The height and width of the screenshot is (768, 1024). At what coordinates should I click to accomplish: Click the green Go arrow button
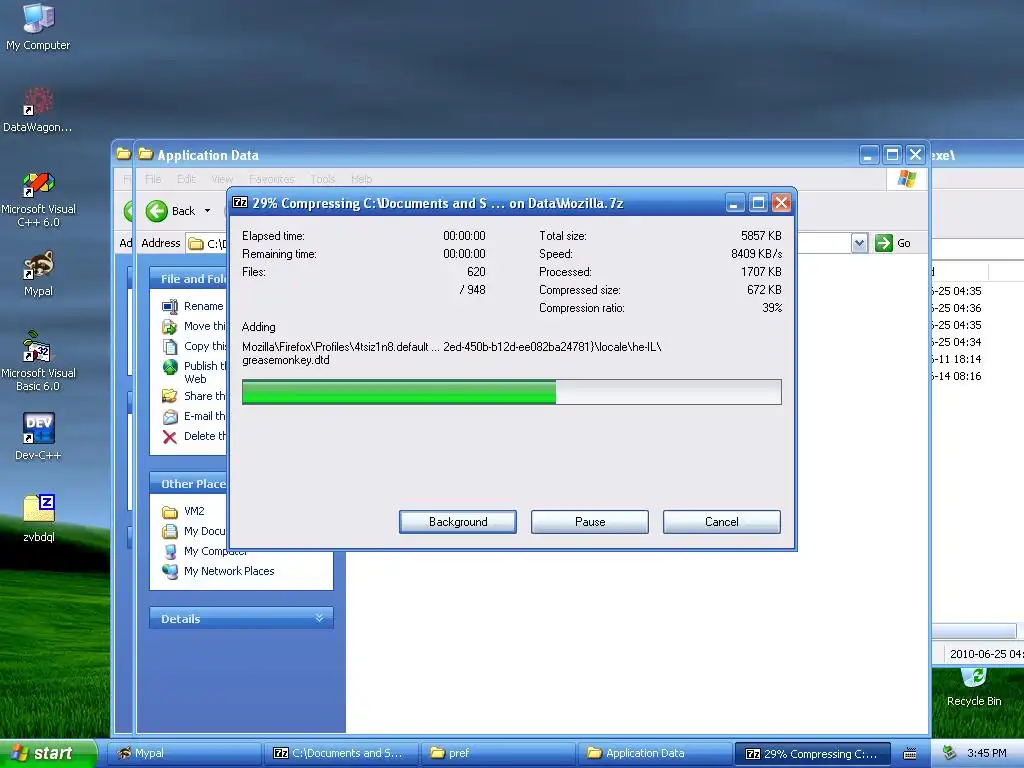[884, 243]
